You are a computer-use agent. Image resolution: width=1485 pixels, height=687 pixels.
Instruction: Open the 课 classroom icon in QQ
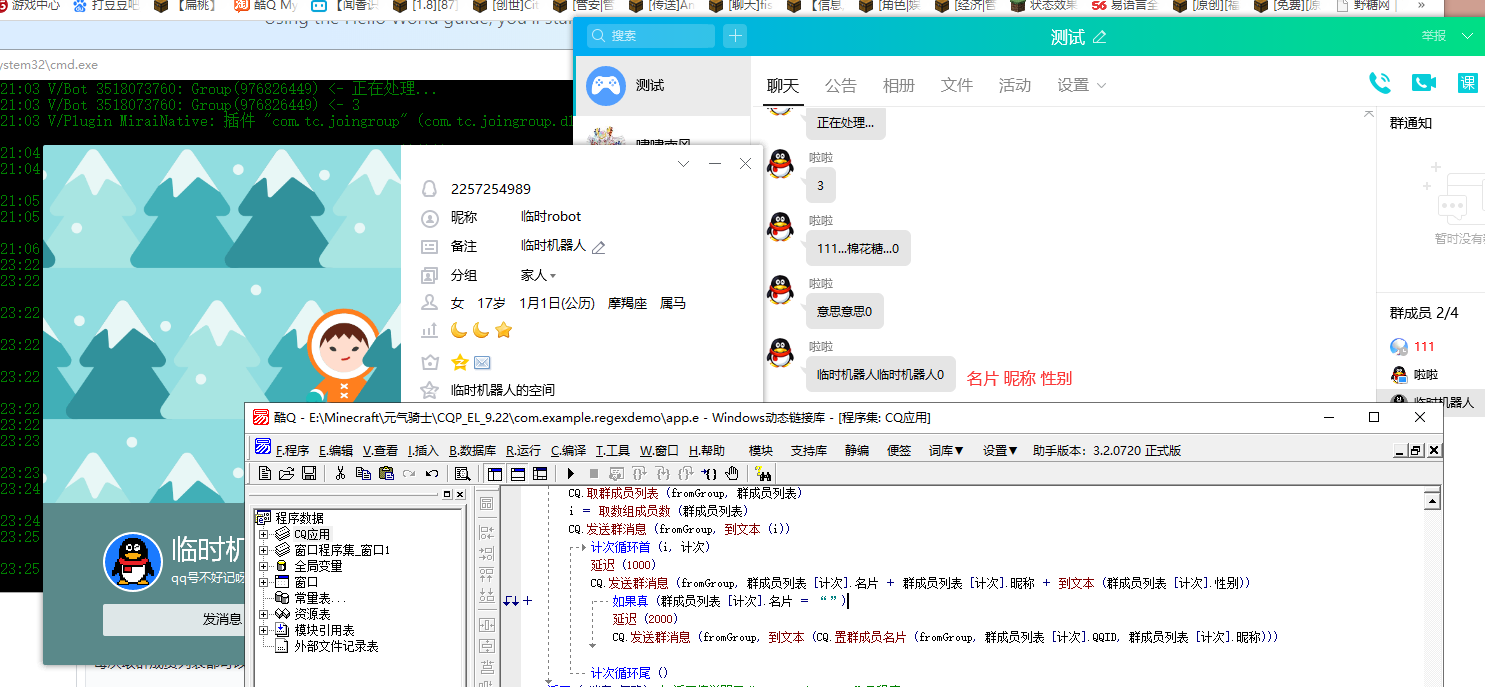[x=1468, y=83]
